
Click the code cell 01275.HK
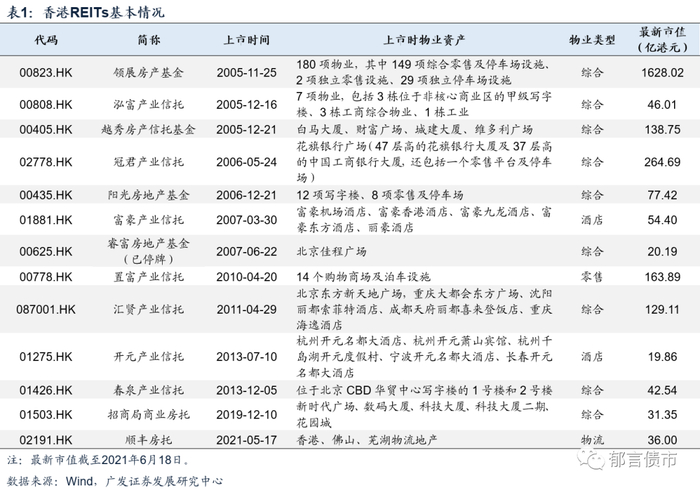click(46, 357)
